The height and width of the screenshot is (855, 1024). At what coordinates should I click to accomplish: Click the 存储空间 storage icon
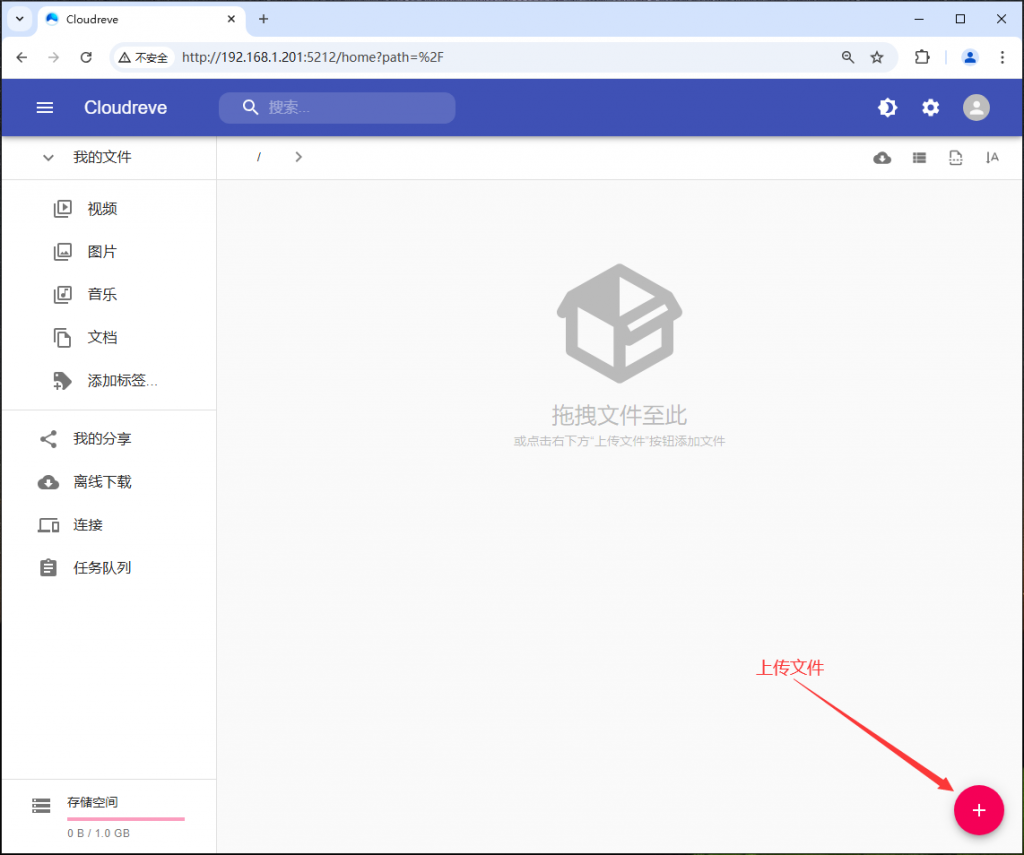point(41,805)
